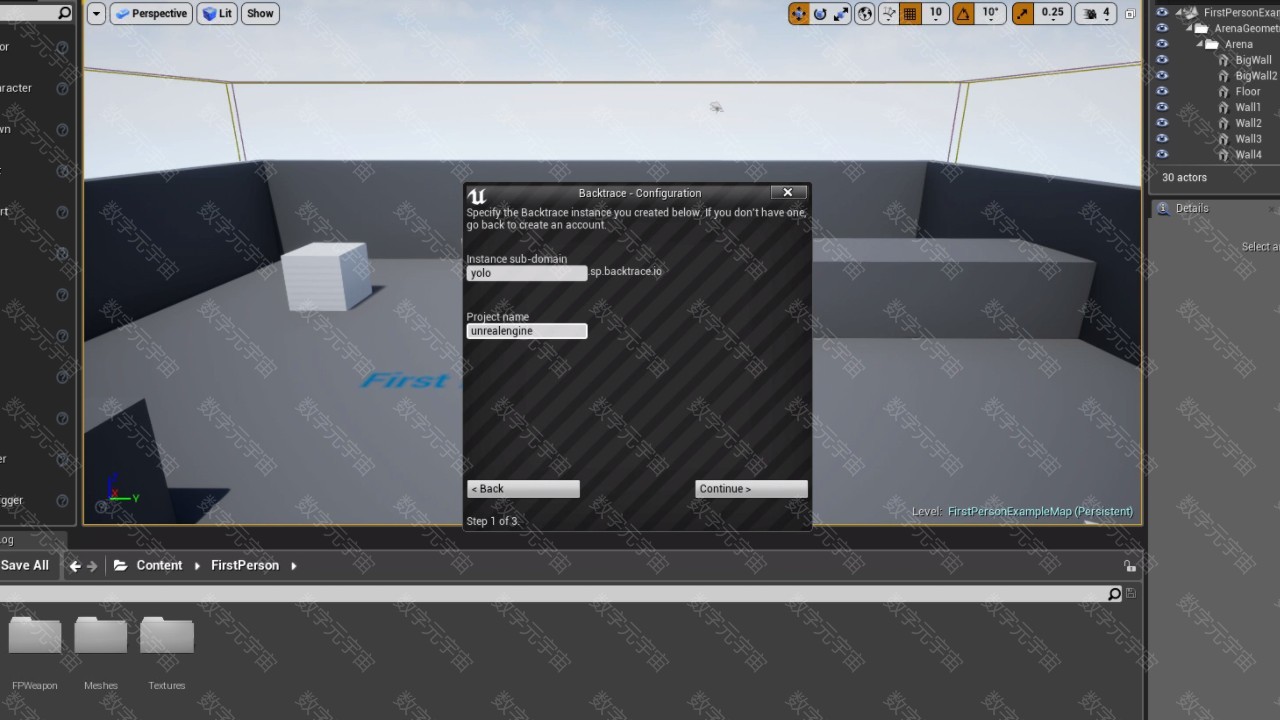Expand arrow after FirstPerson breadcrumb
The width and height of the screenshot is (1280, 720).
(x=293, y=566)
